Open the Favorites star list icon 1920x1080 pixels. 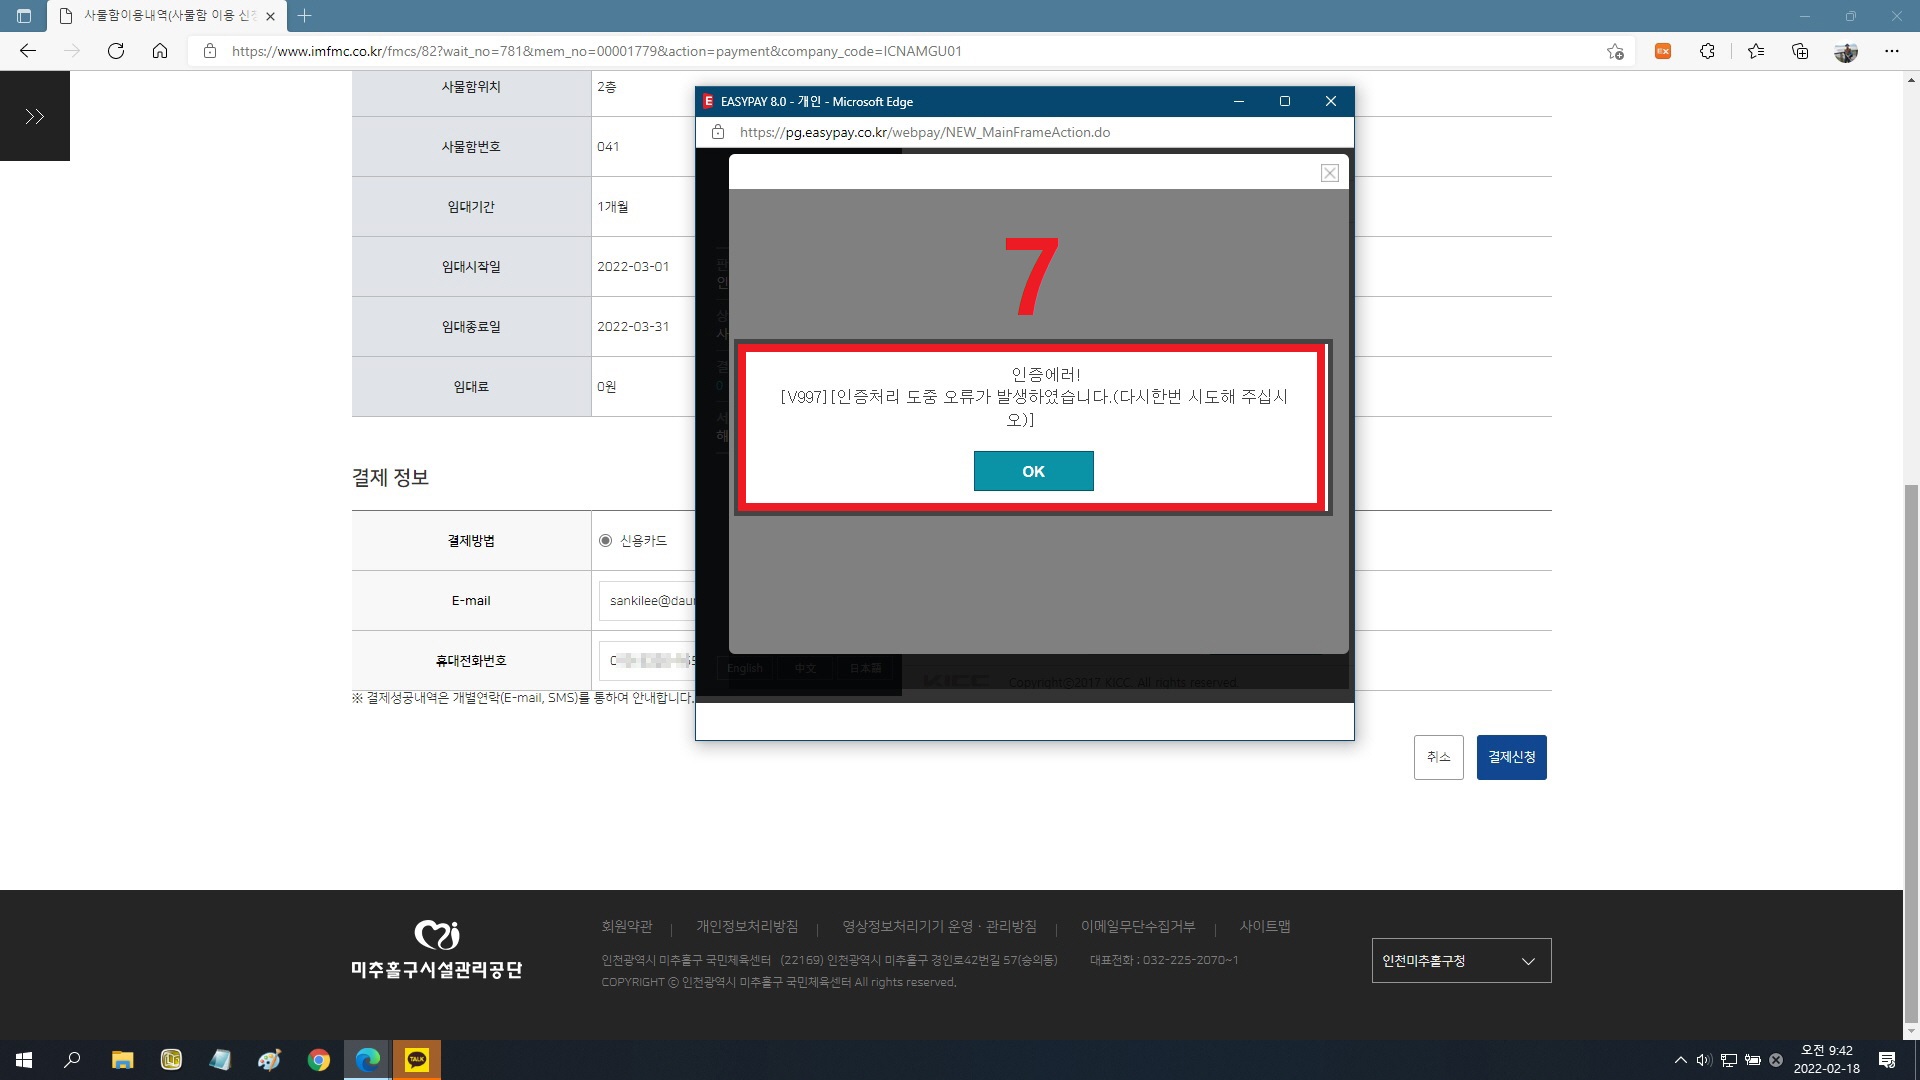tap(1755, 51)
